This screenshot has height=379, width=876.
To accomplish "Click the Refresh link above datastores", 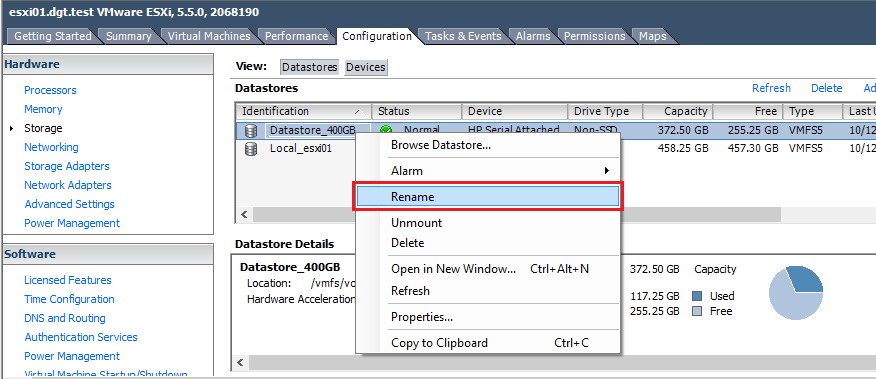I will (771, 88).
